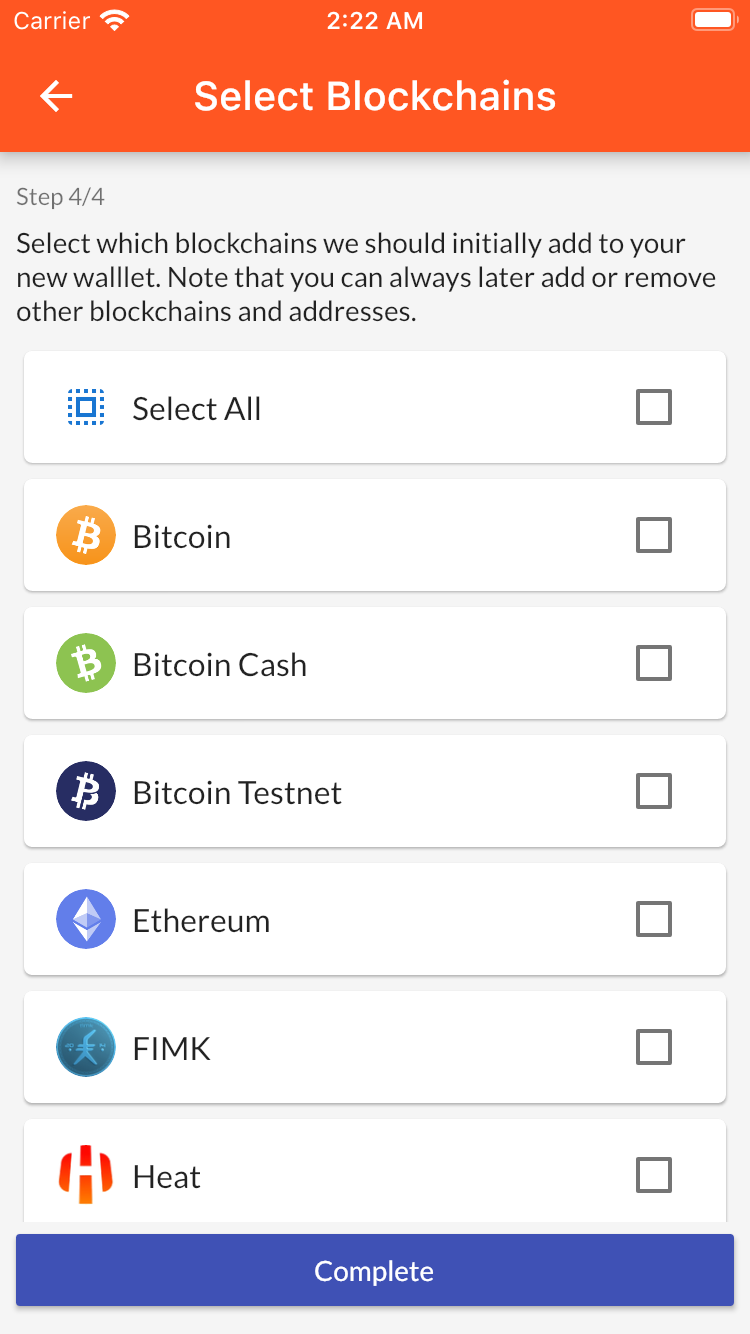Tap the Ethereum diamond logo
The height and width of the screenshot is (1334, 750).
click(86, 919)
